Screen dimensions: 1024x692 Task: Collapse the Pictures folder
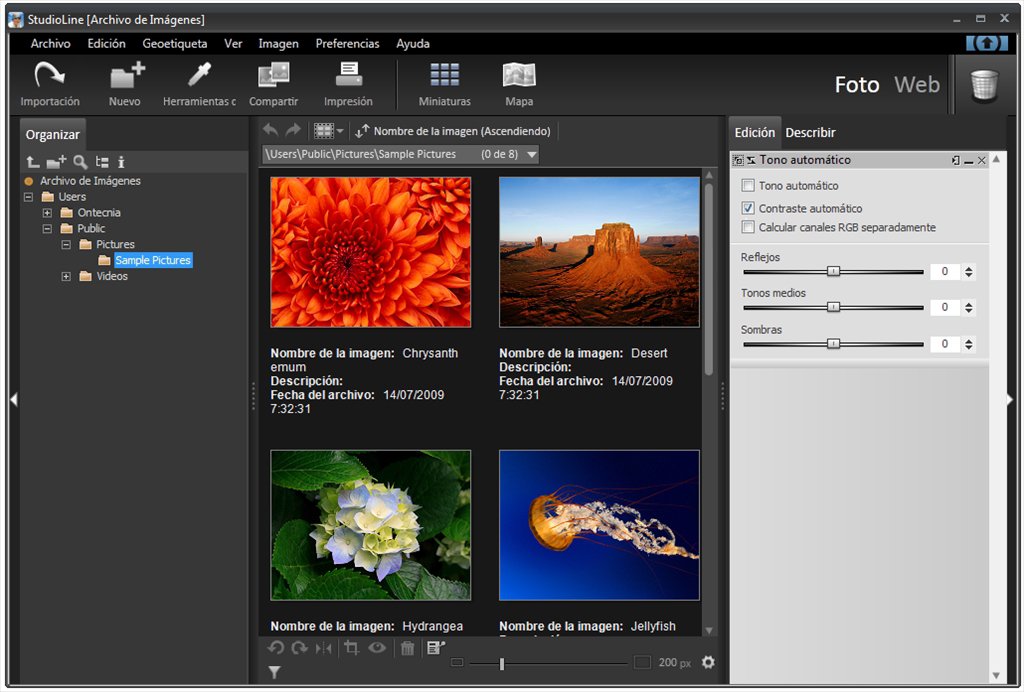(66, 244)
